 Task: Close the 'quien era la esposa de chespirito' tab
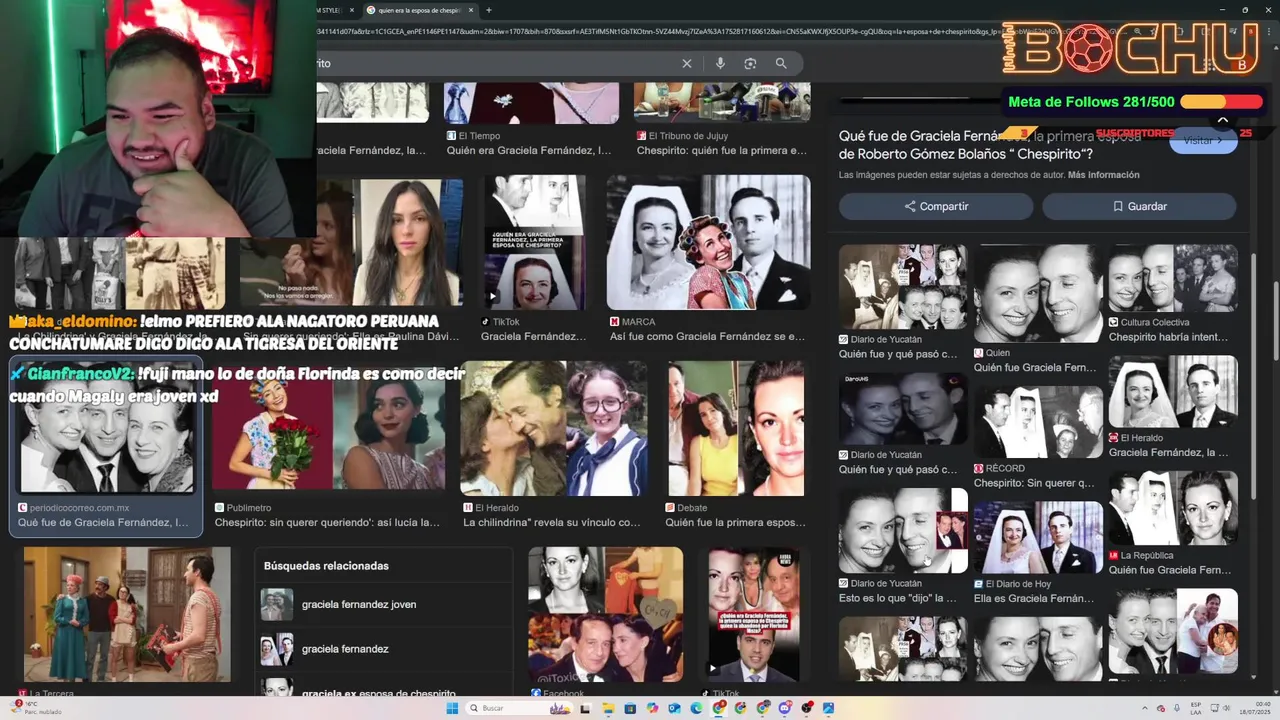[x=471, y=10]
